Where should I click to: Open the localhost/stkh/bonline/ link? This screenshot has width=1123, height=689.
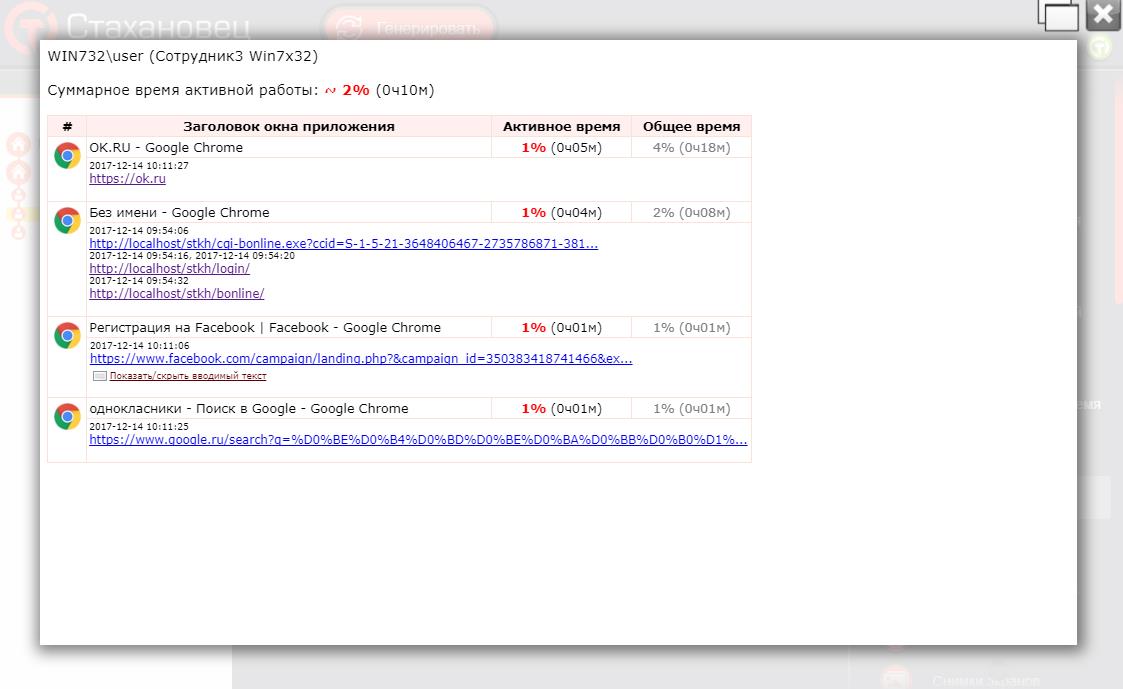177,294
